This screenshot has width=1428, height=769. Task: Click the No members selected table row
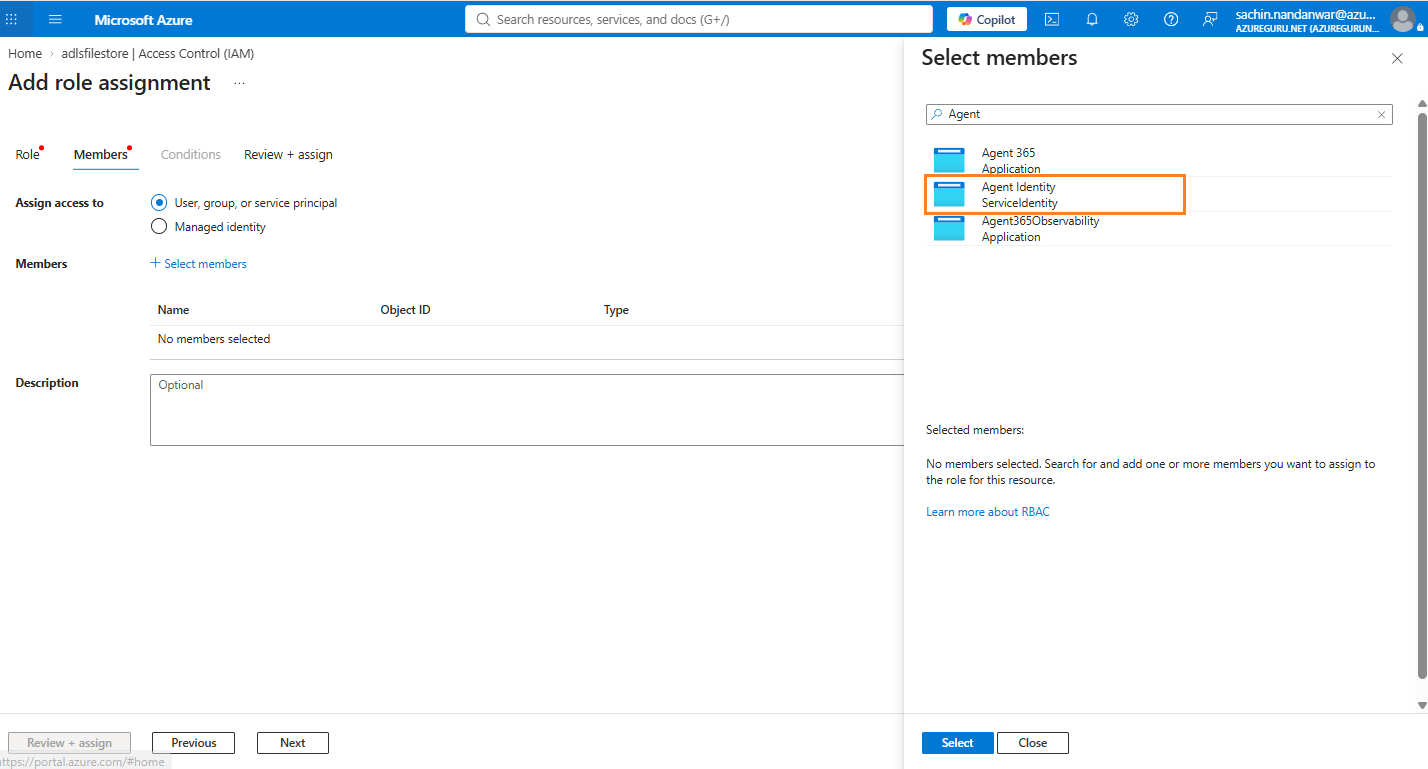pos(527,340)
